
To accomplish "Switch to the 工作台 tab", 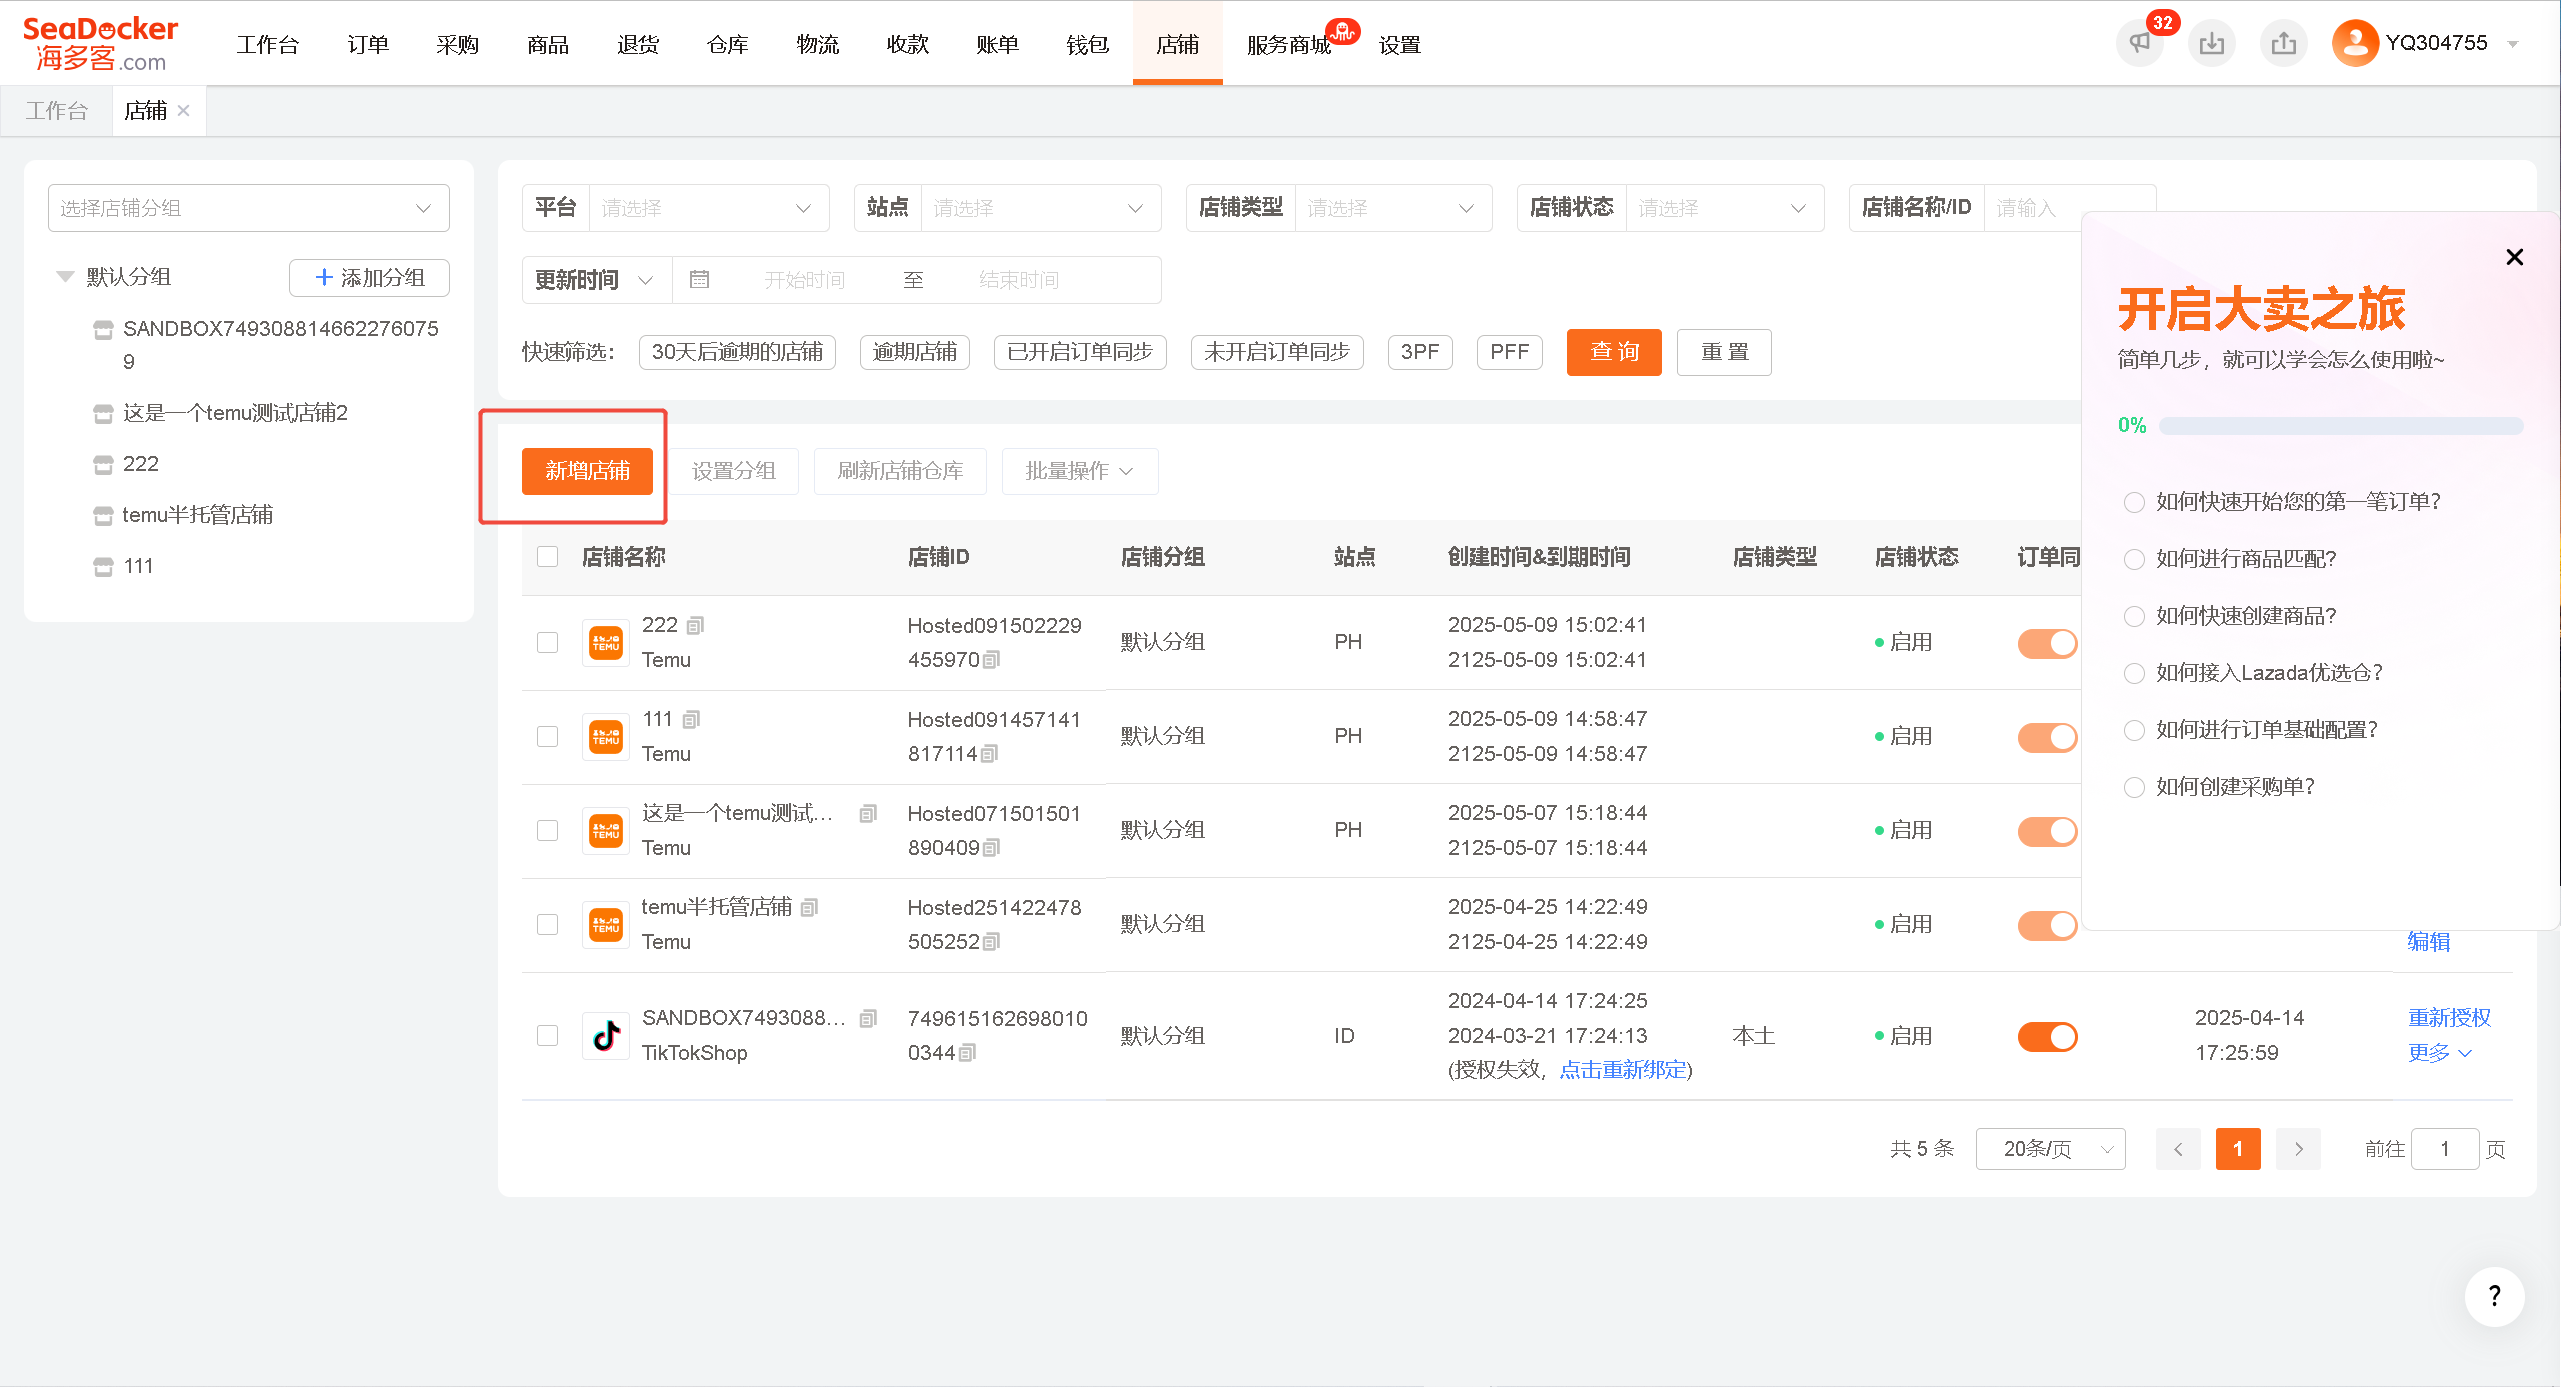I will [x=57, y=110].
